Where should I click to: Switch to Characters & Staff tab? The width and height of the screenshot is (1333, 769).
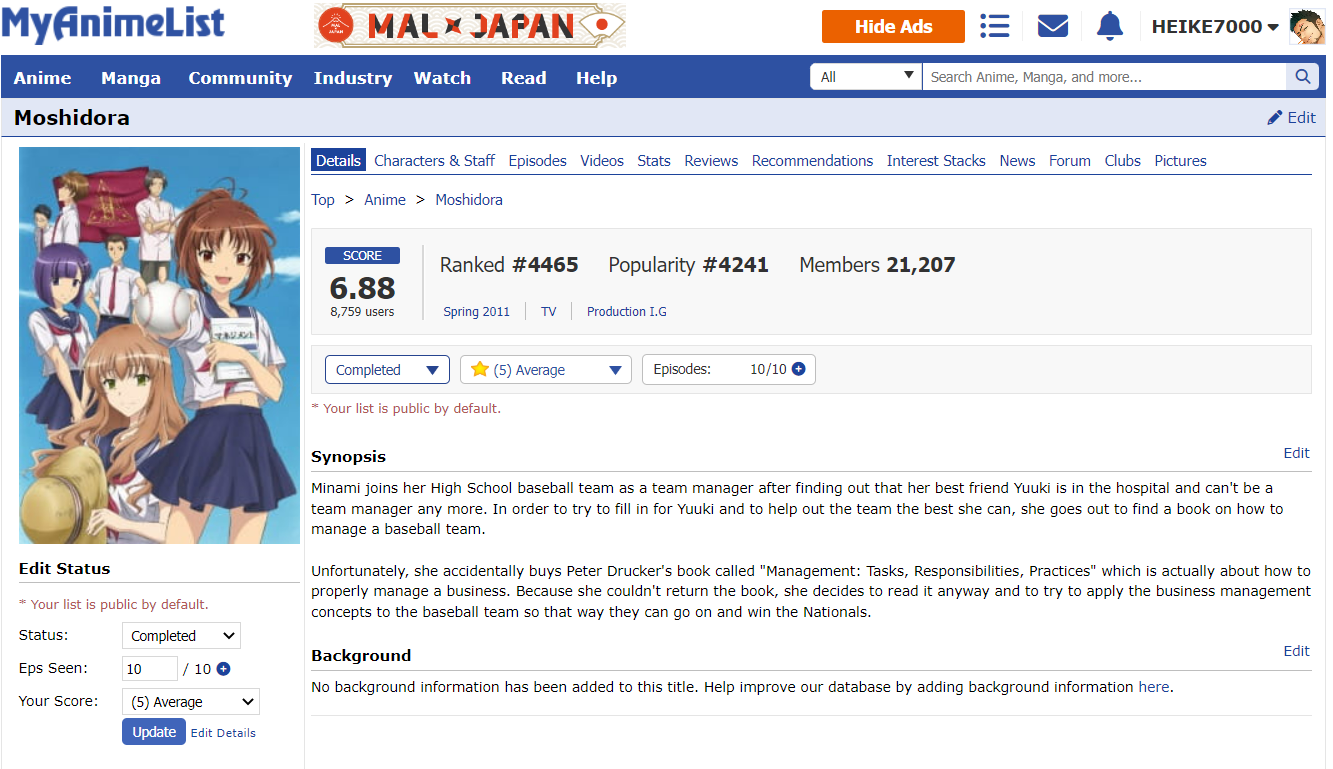click(x=435, y=161)
